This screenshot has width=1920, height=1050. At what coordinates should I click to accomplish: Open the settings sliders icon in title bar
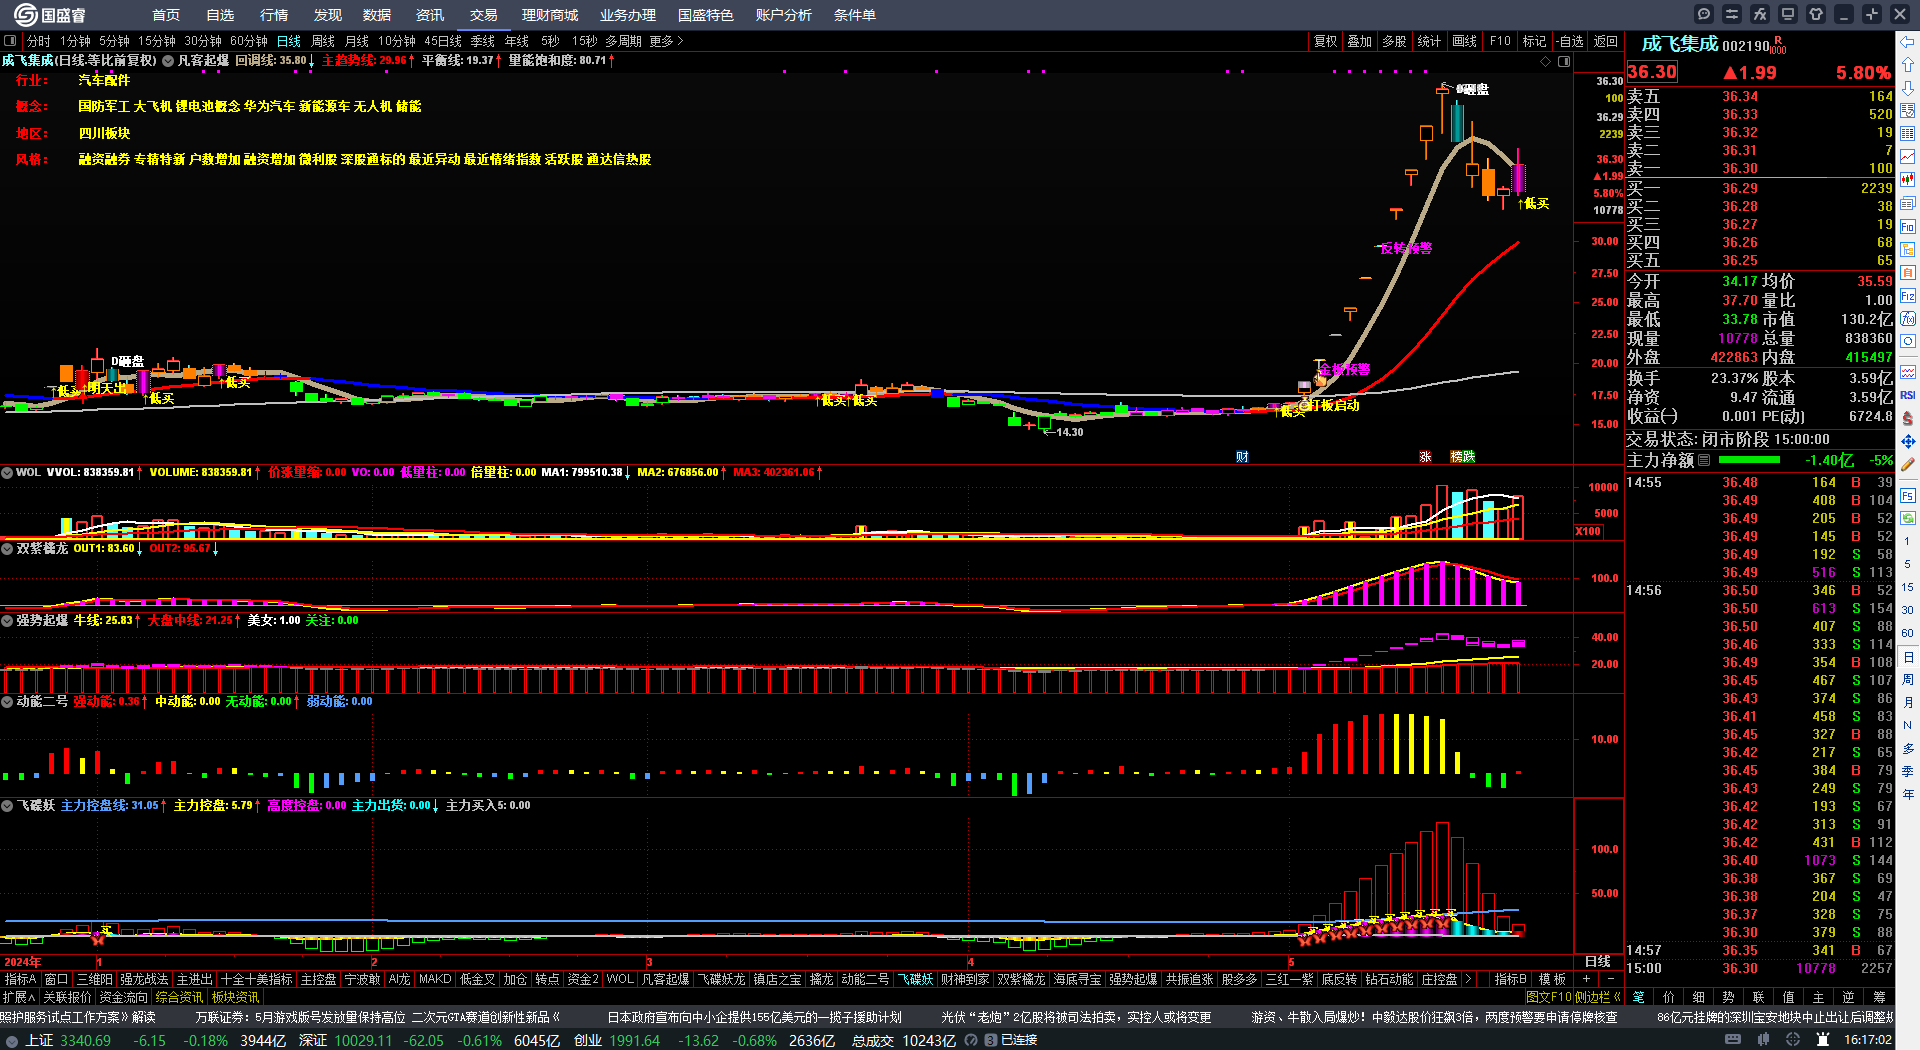[1732, 14]
